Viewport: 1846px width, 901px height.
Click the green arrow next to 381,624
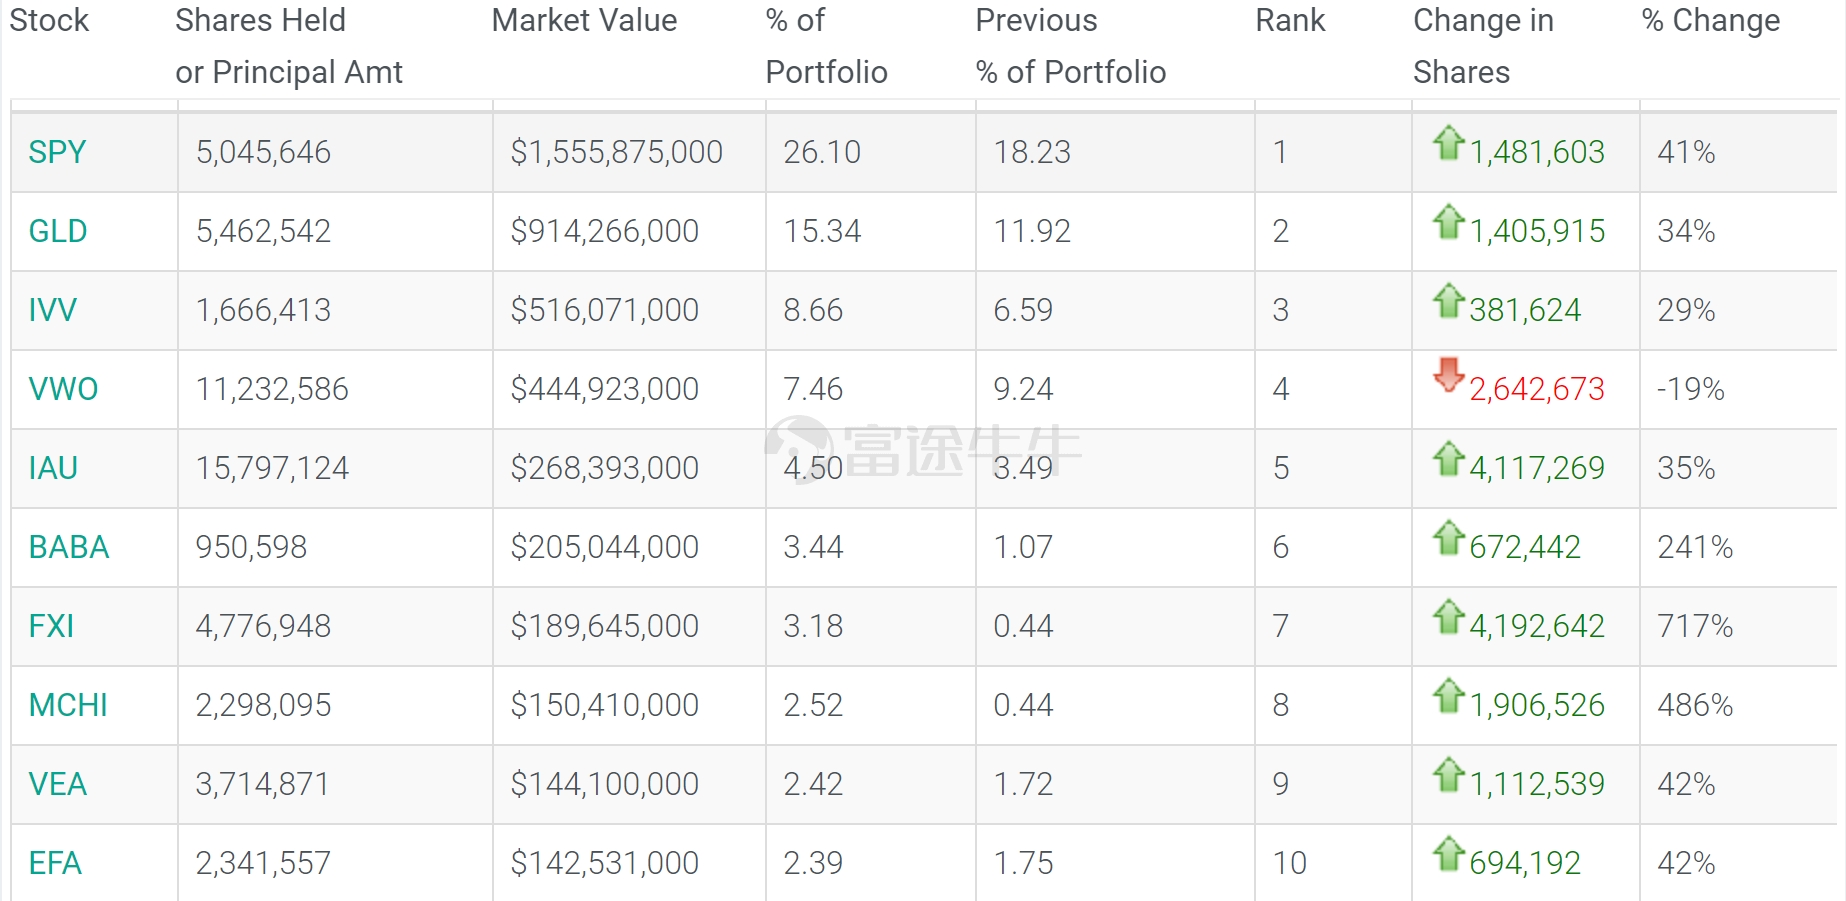[1448, 301]
